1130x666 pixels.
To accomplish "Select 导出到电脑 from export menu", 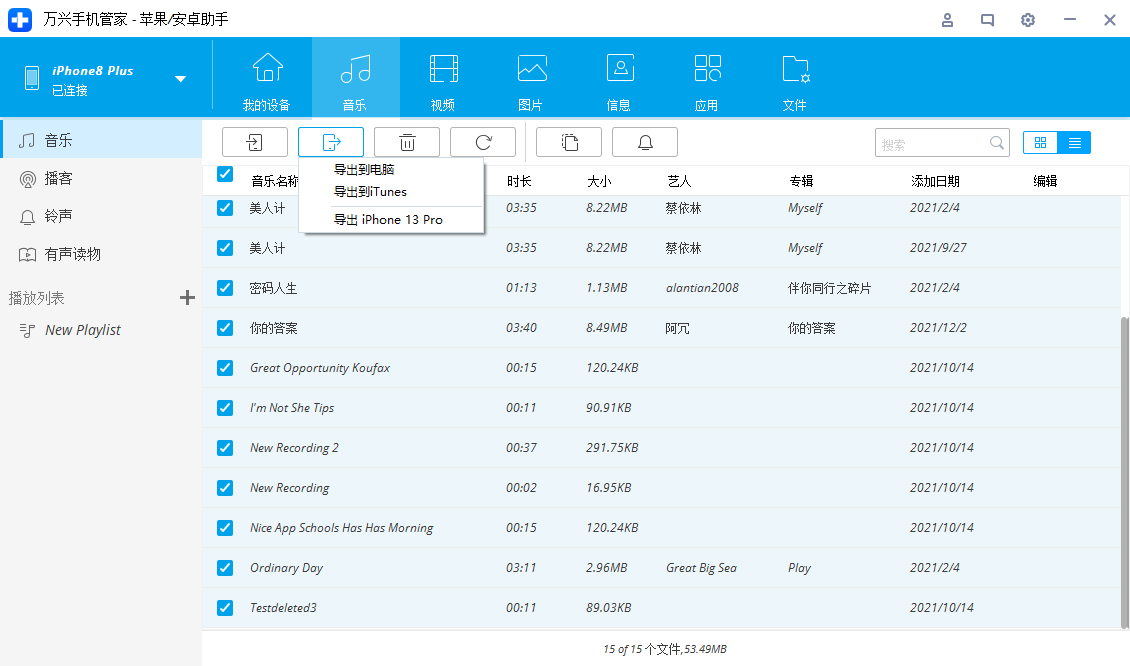I will 364,169.
